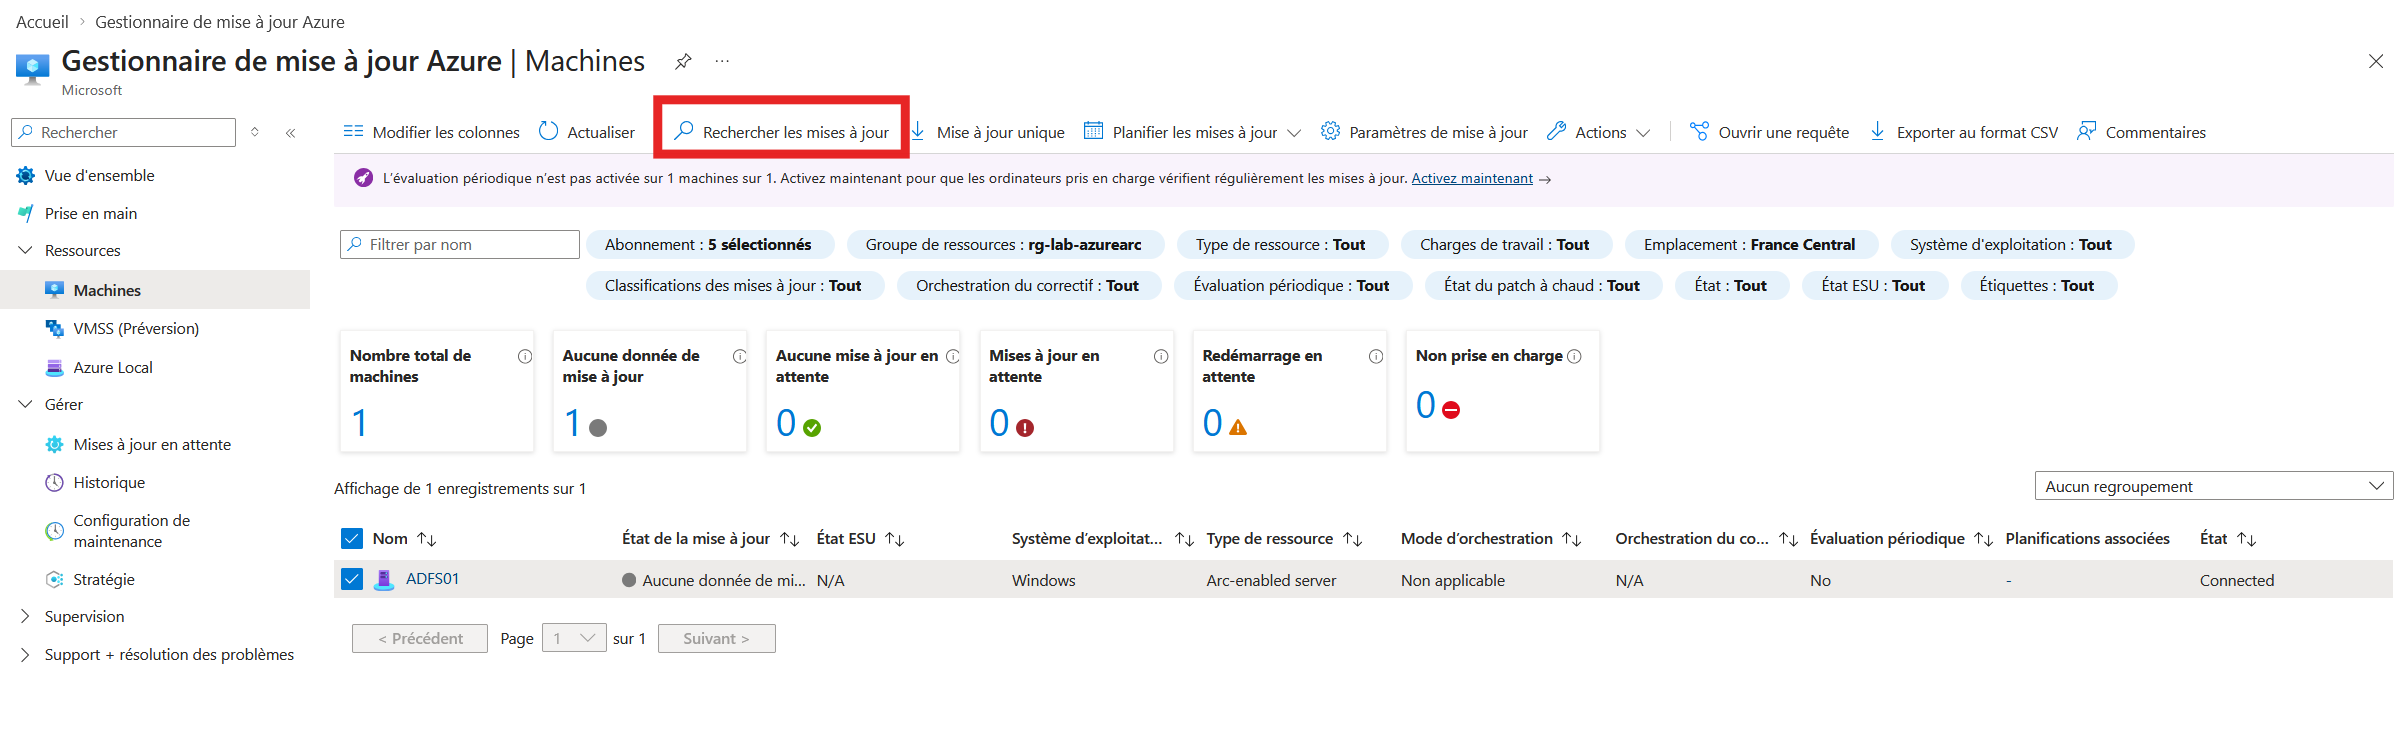Viewport: 2401px width, 739px height.
Task: Open Azure Local in sidebar
Action: (x=112, y=368)
